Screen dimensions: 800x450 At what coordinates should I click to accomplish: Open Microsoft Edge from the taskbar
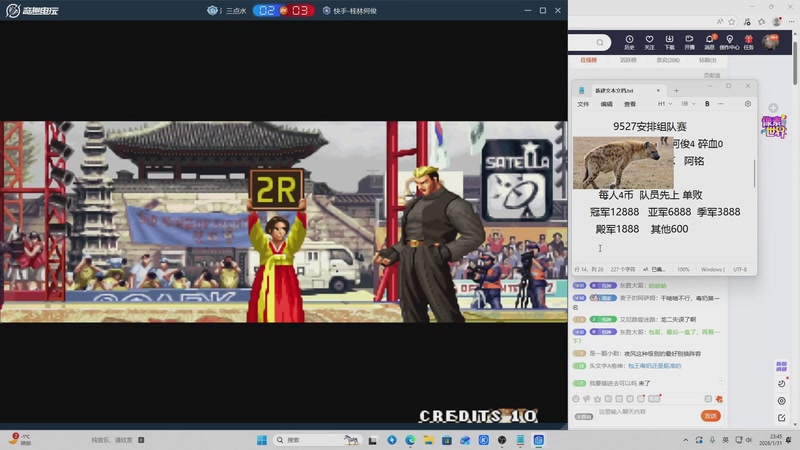[410, 440]
